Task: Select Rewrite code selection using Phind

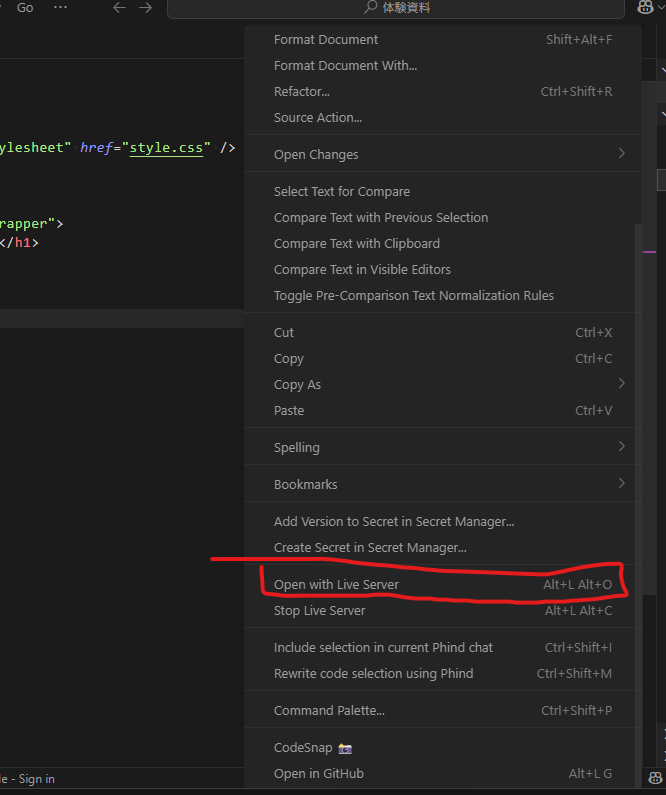Action: [443, 673]
